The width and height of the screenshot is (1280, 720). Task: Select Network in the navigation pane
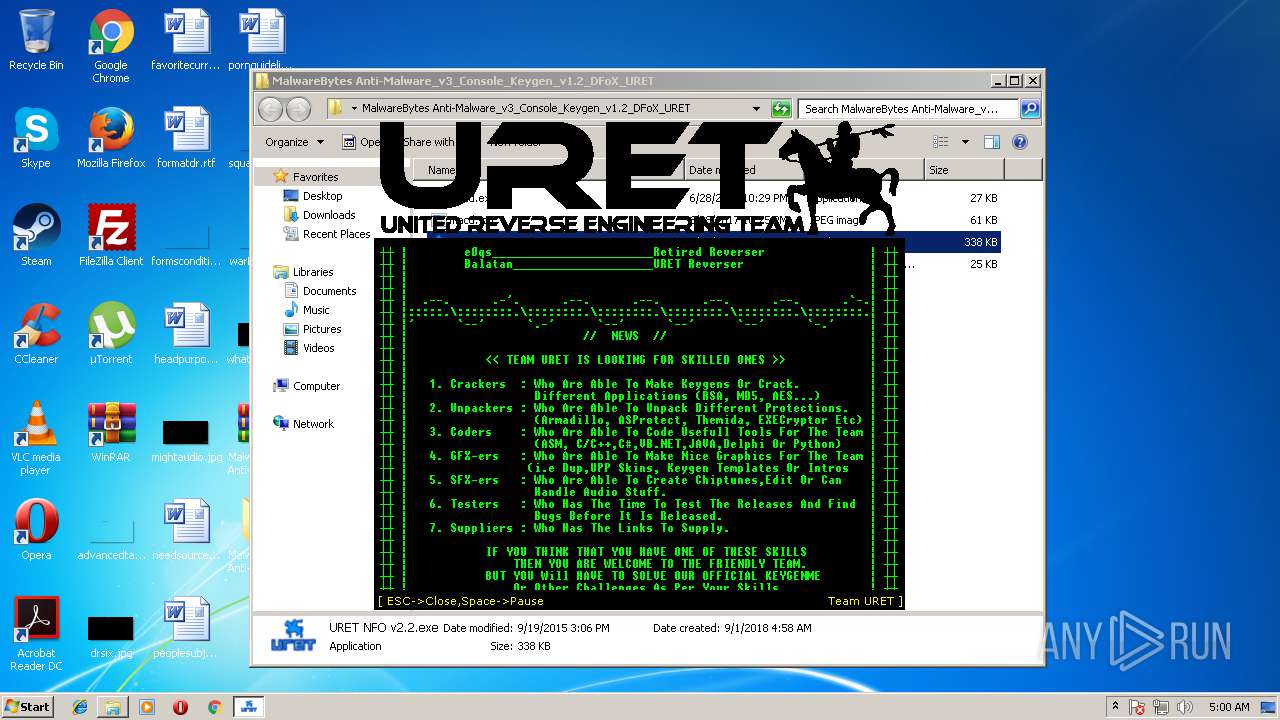pos(313,424)
